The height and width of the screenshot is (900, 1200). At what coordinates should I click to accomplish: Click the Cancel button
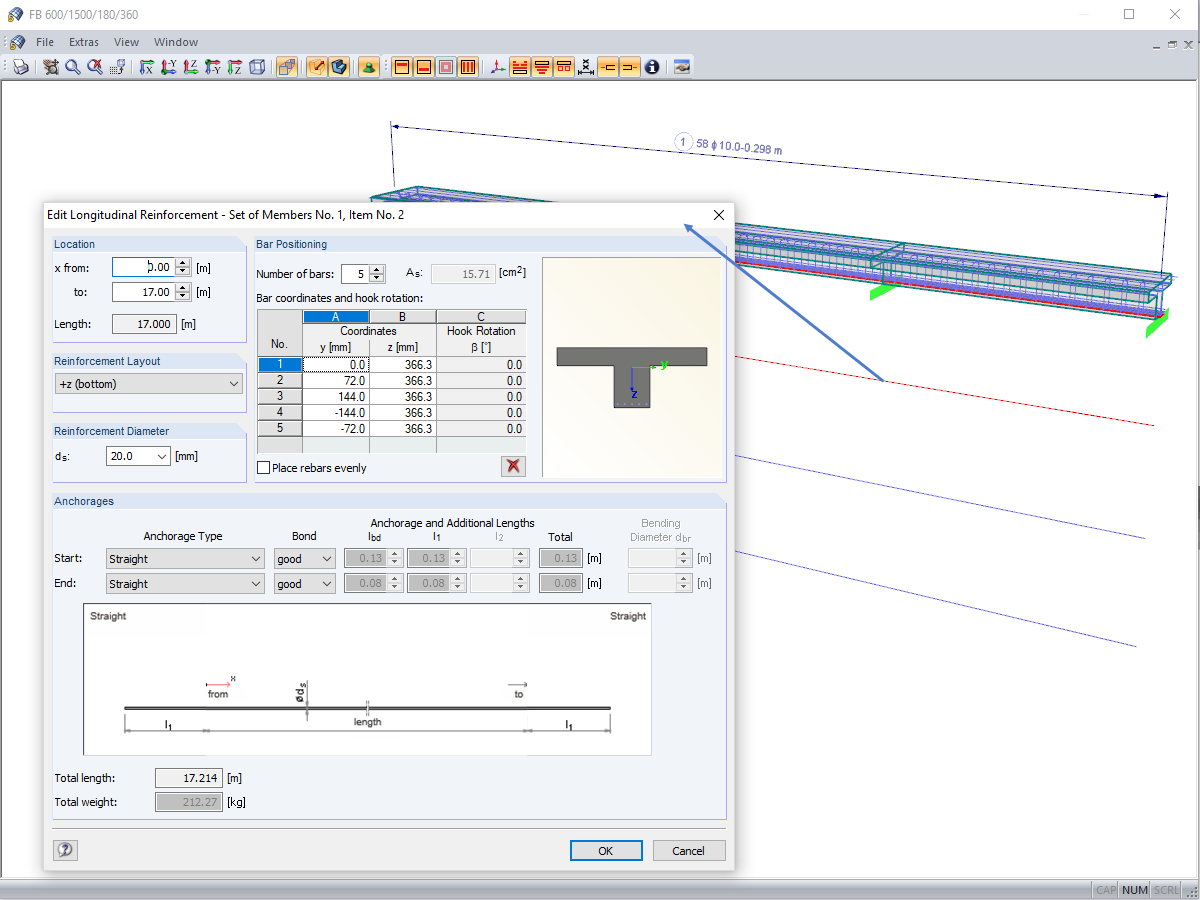pyautogui.click(x=689, y=850)
